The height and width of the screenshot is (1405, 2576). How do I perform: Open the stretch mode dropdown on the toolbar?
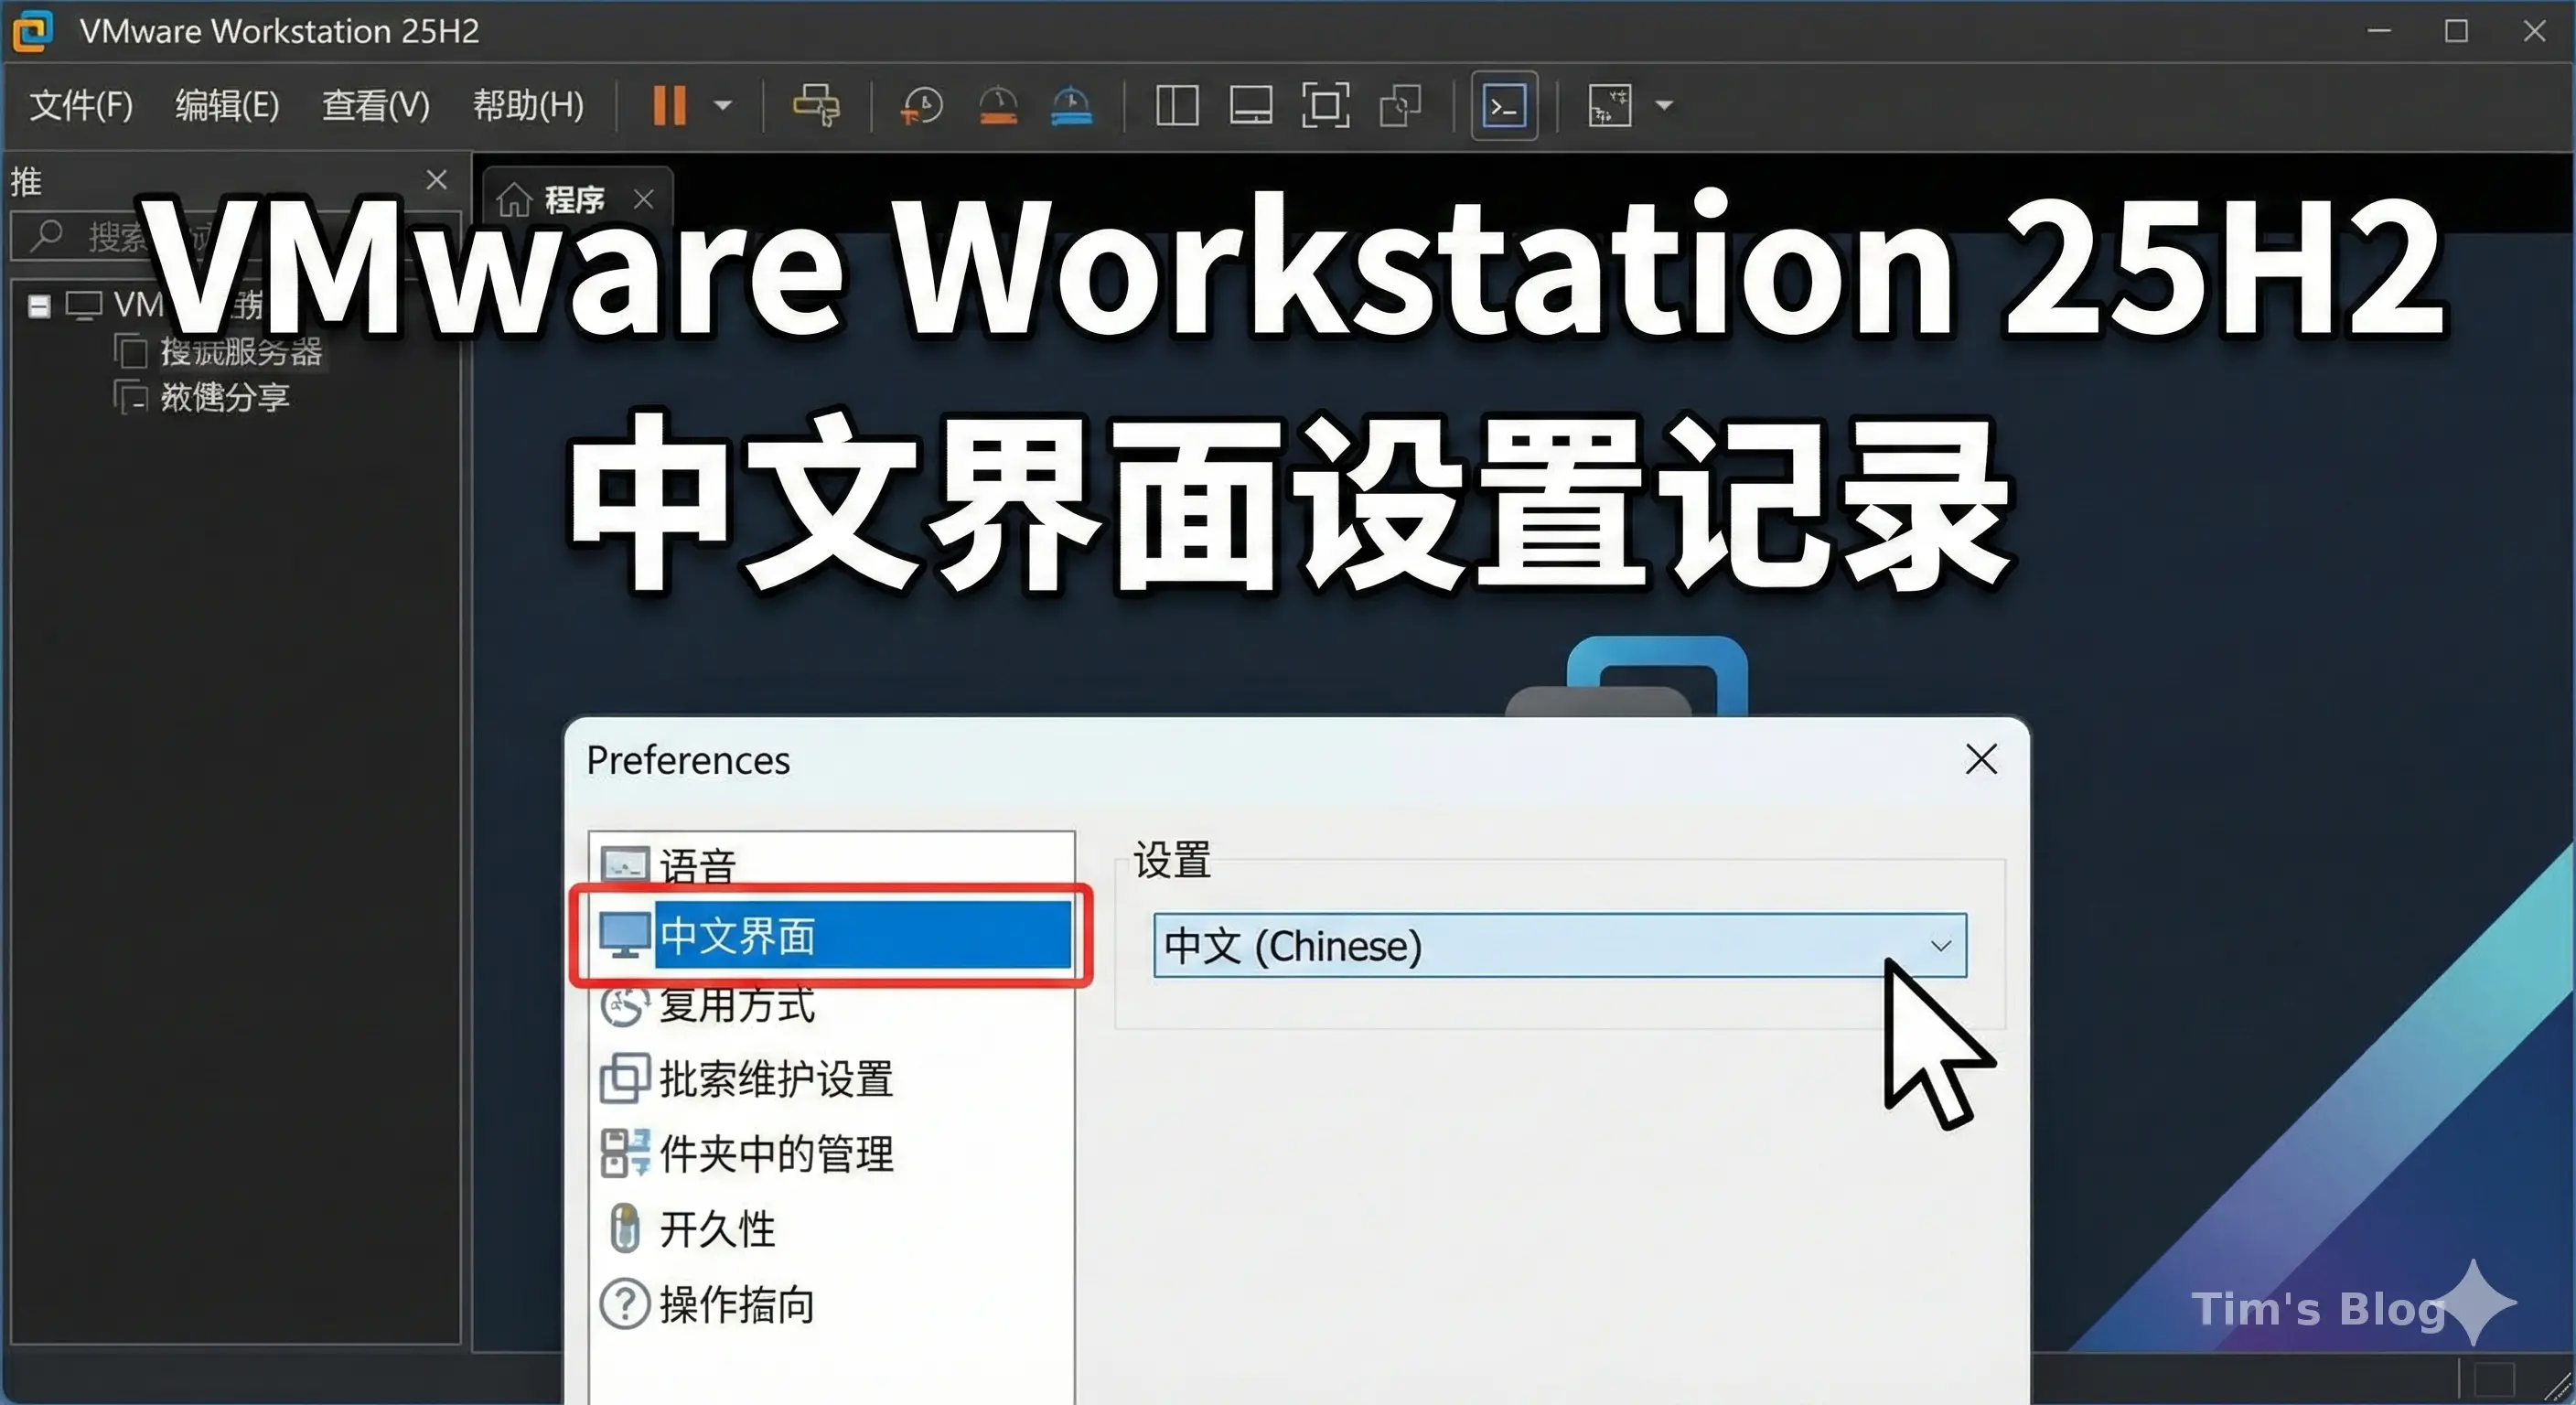coord(1665,106)
